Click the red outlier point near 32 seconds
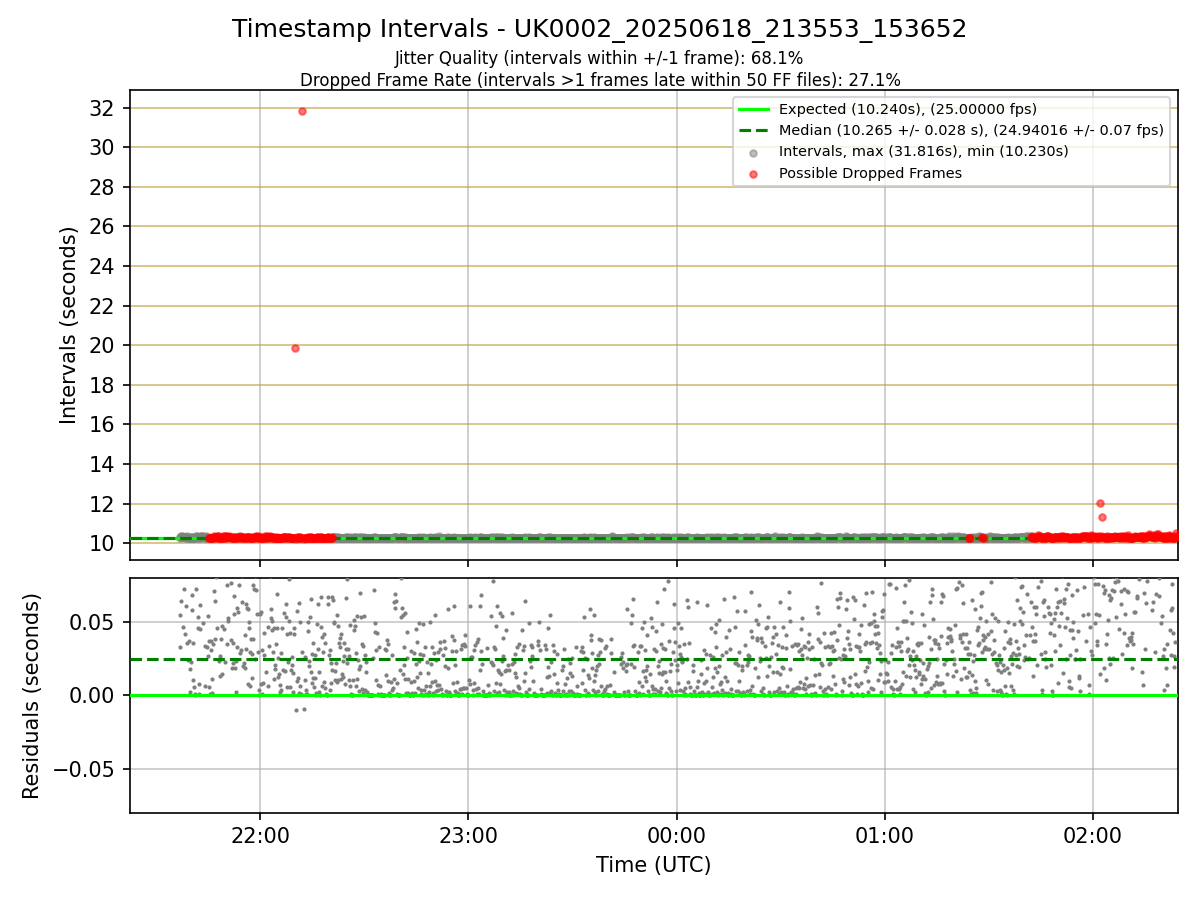1200x900 pixels. pyautogui.click(x=302, y=111)
